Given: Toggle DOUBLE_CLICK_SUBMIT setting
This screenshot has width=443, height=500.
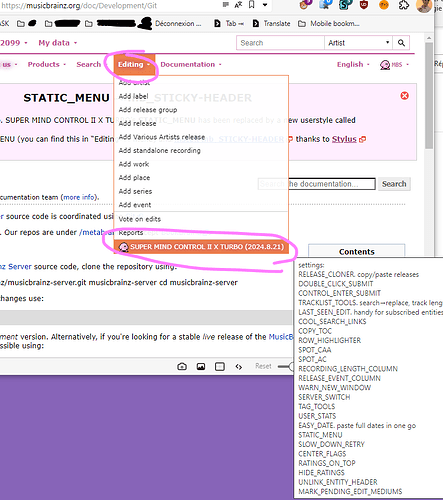Looking at the screenshot, I should [x=335, y=284].
